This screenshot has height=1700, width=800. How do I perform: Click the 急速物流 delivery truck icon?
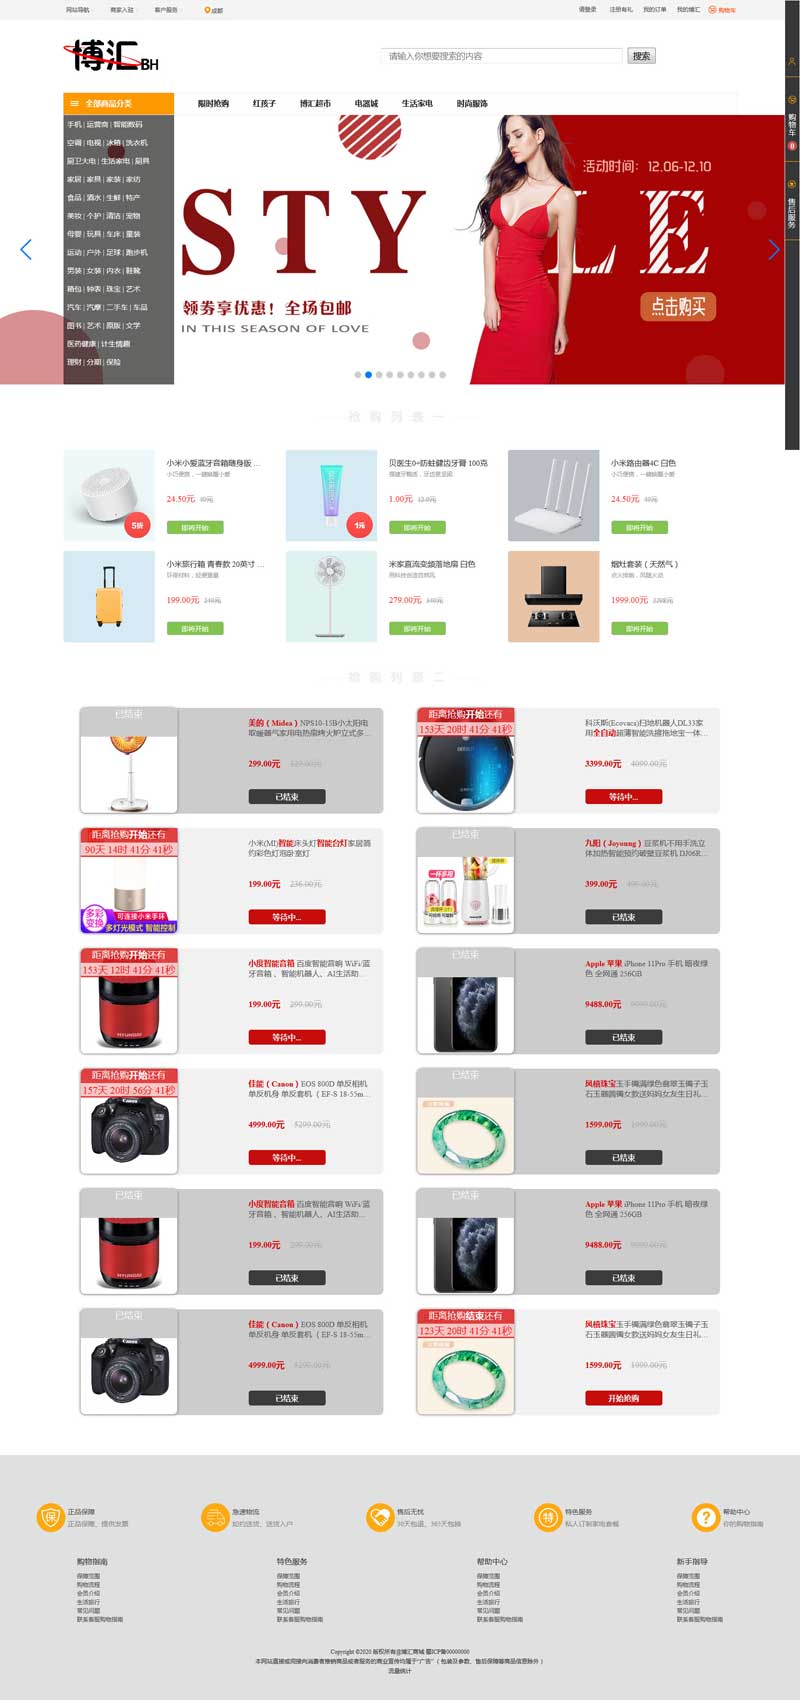215,1517
